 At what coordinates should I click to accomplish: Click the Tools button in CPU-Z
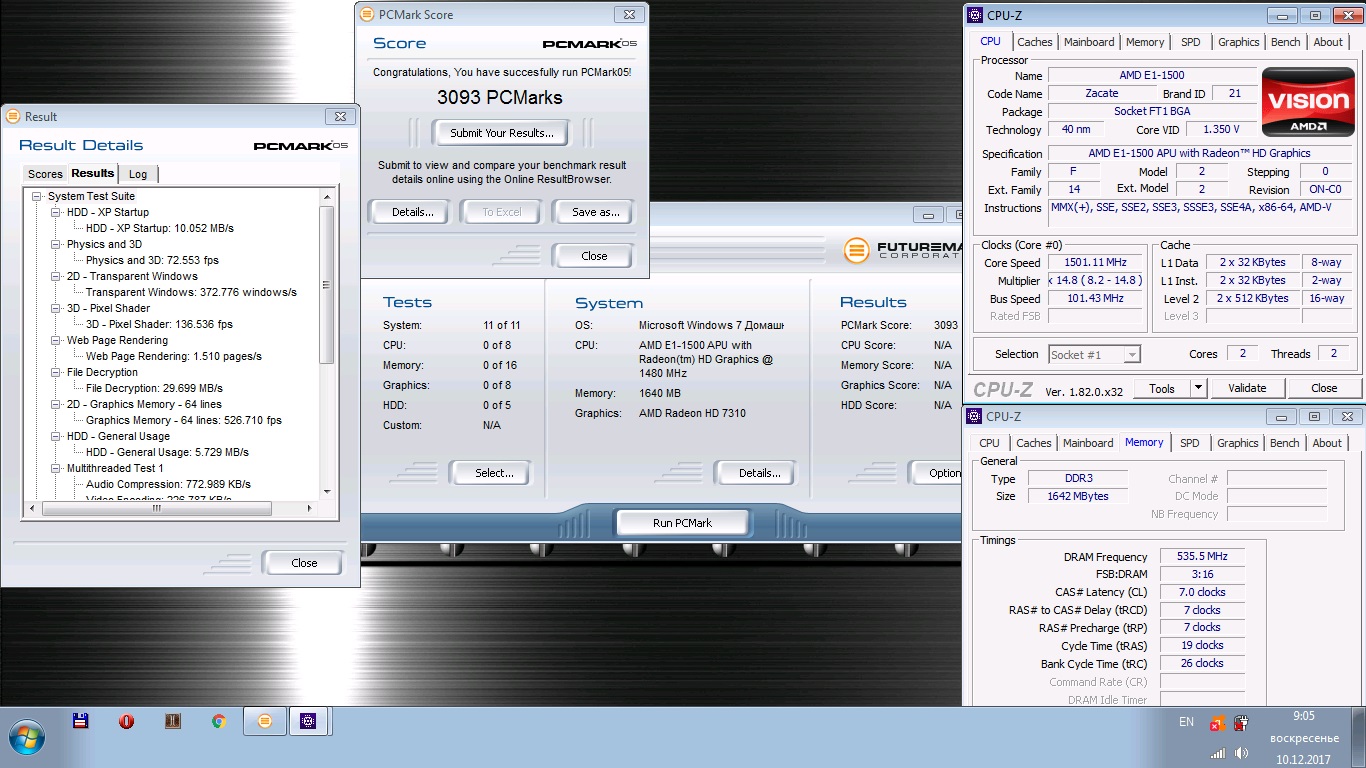[1162, 388]
